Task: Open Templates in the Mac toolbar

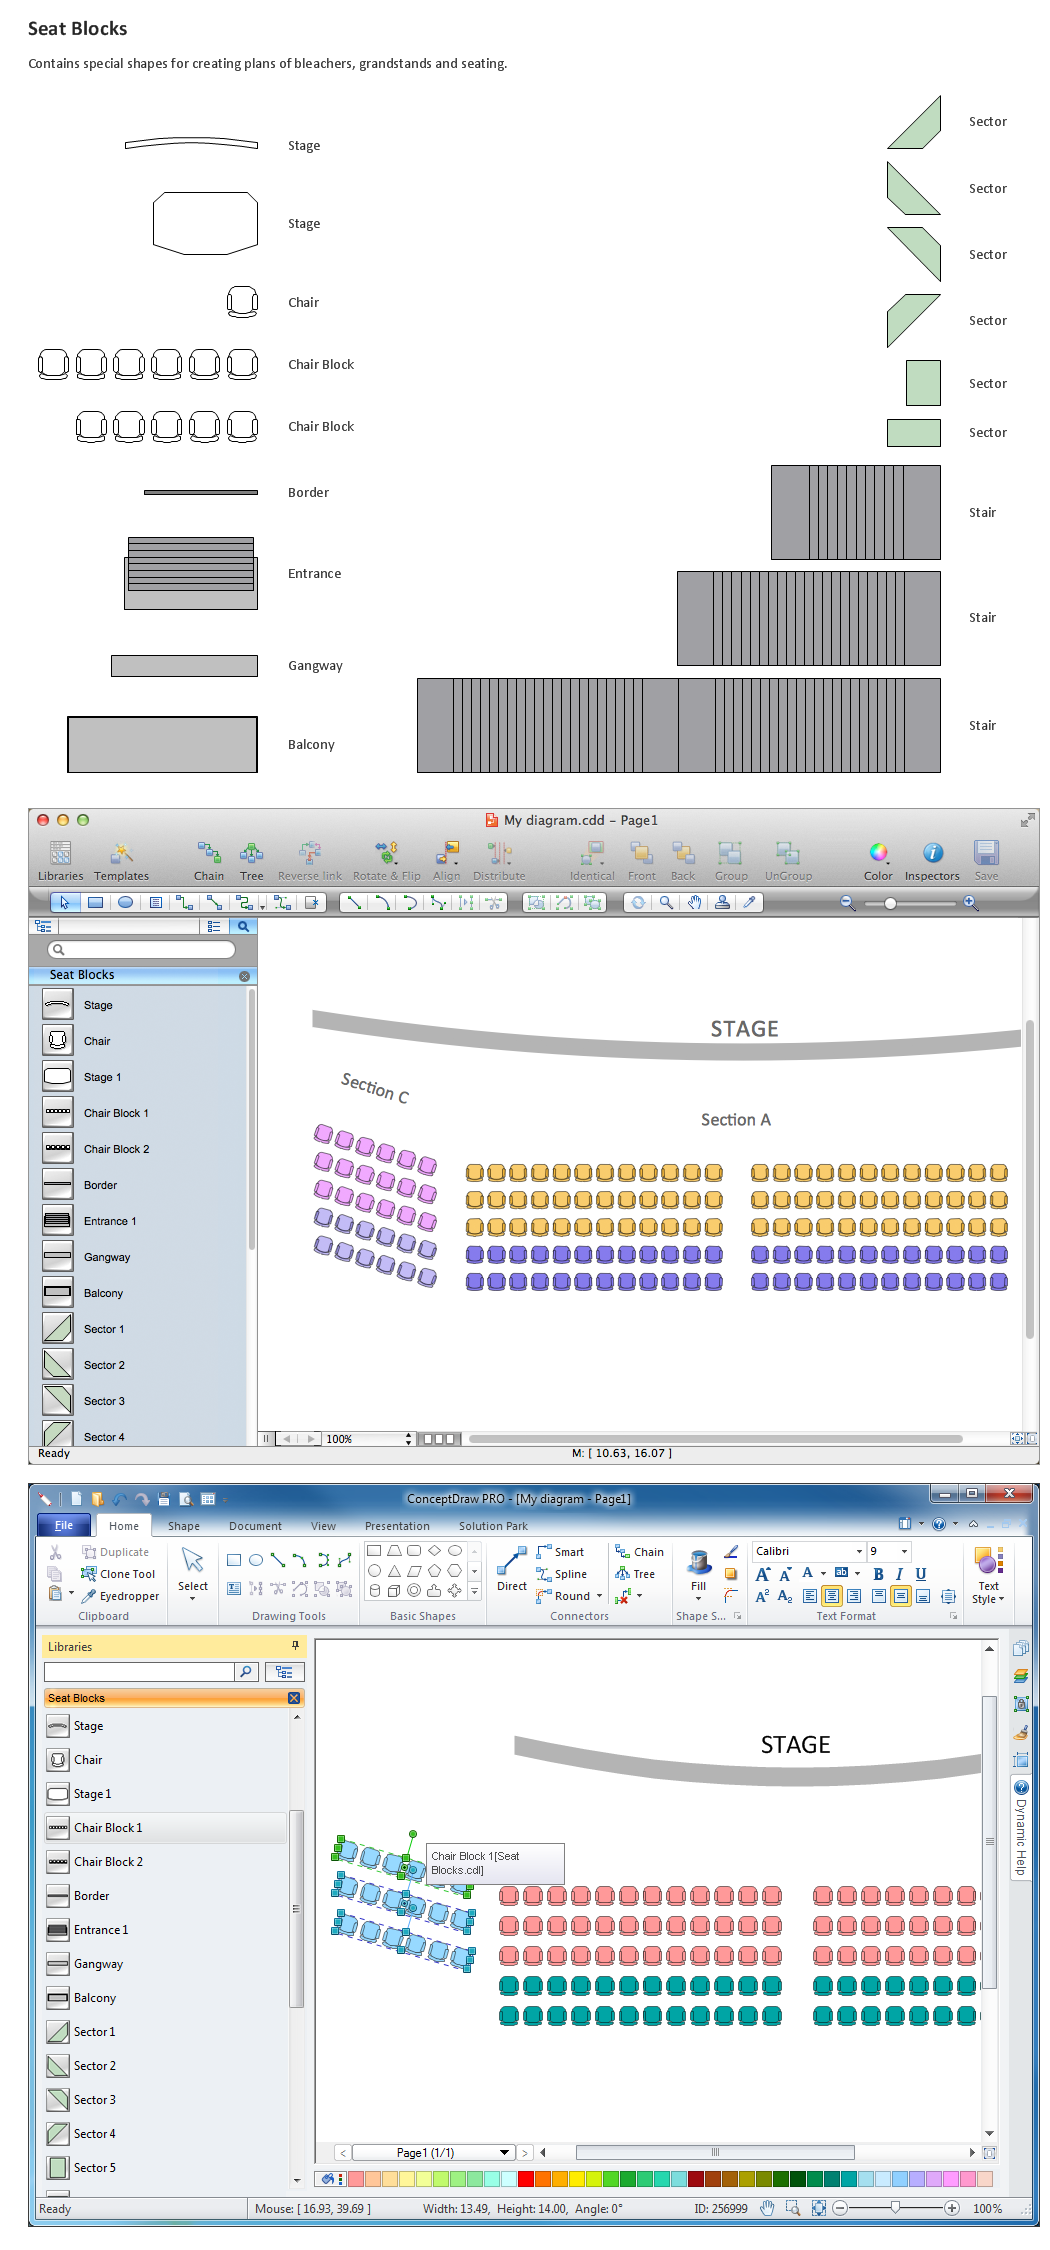Action: point(121,860)
